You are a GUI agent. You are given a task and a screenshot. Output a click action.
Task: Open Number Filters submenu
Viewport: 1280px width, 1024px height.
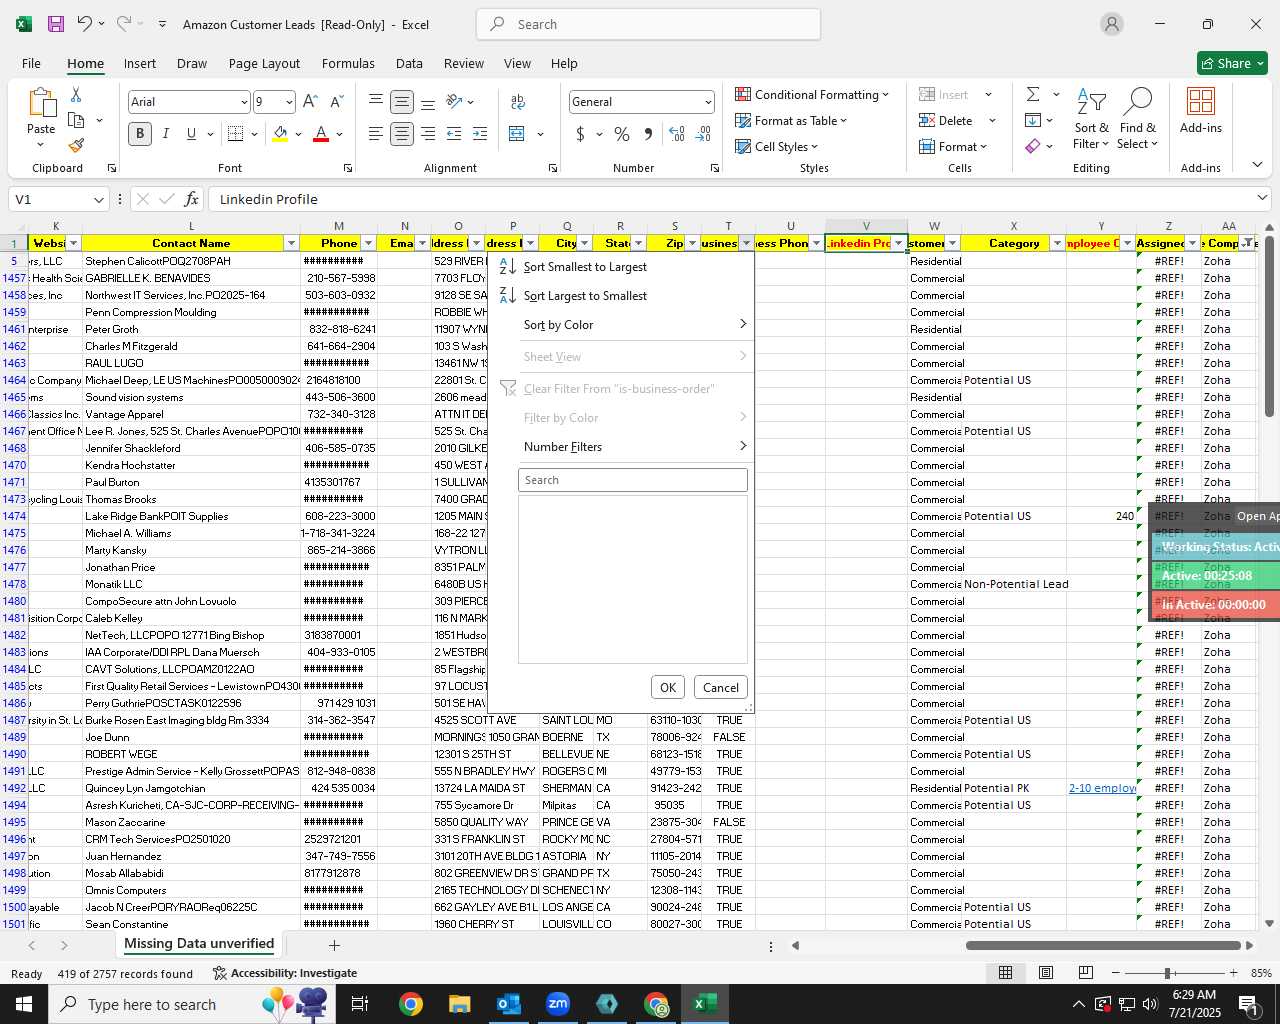[622, 447]
